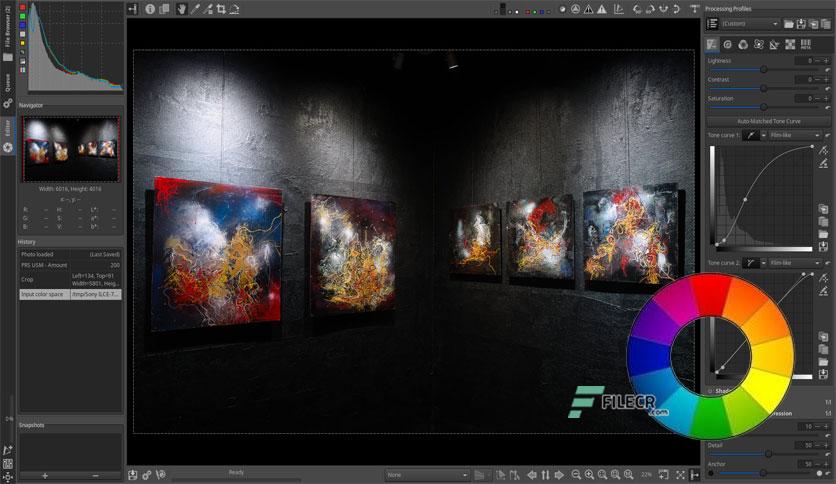
Task: Adjust the Contrast slider
Action: click(x=763, y=88)
